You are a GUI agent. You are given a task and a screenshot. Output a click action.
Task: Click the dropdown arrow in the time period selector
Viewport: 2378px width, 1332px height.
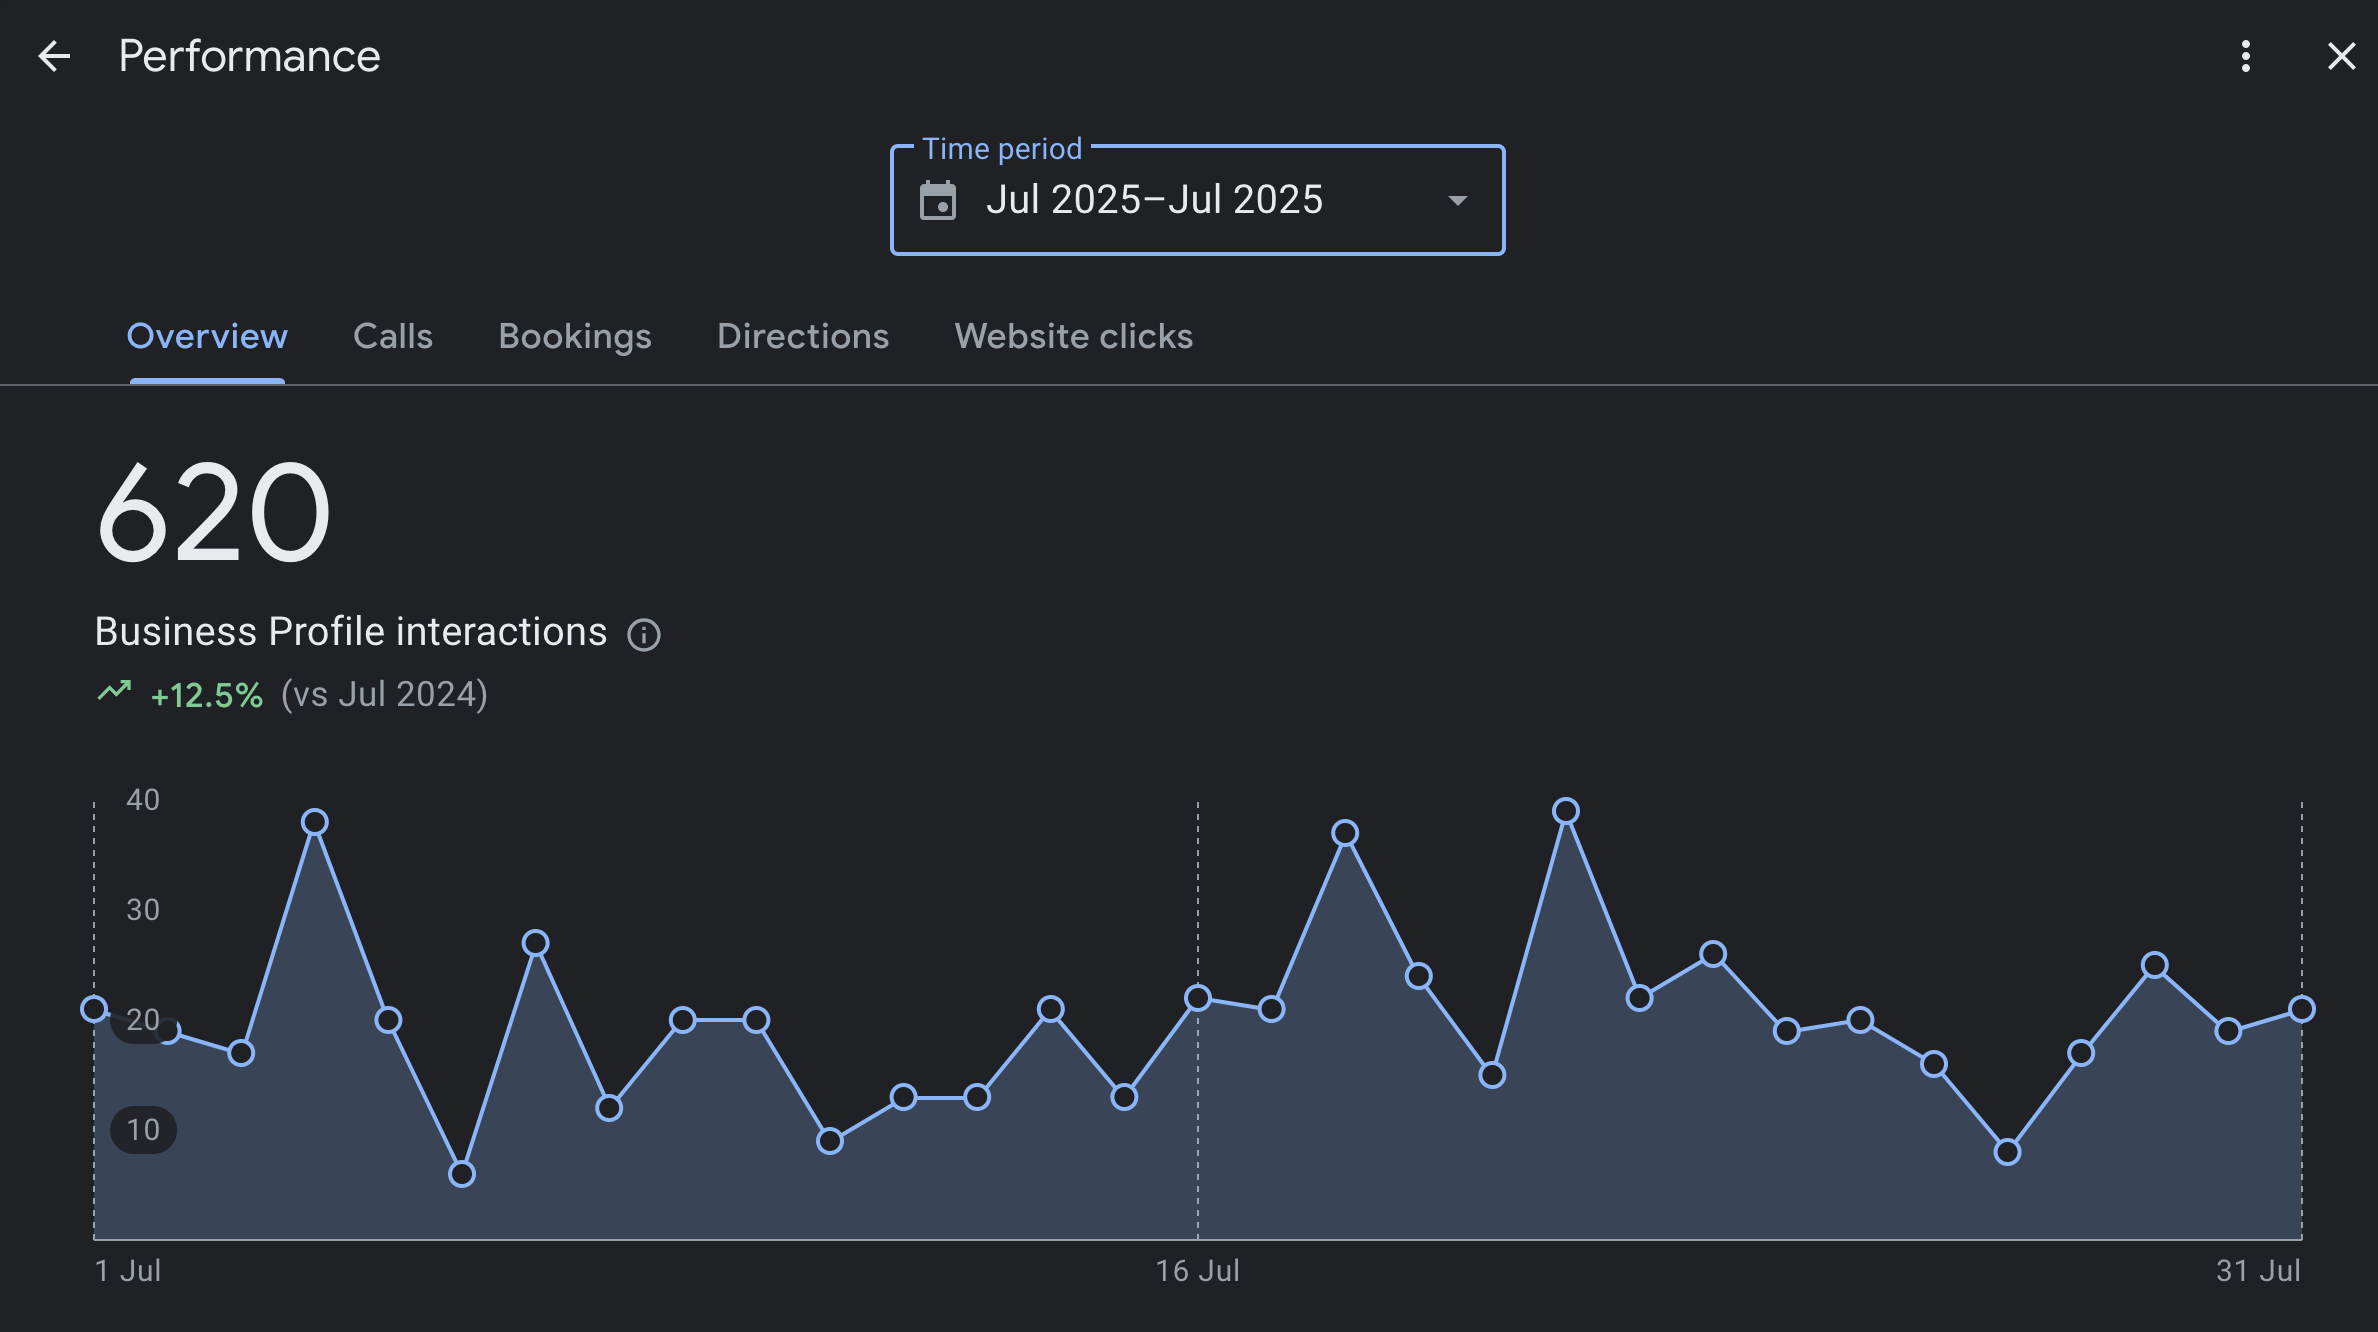pyautogui.click(x=1457, y=200)
